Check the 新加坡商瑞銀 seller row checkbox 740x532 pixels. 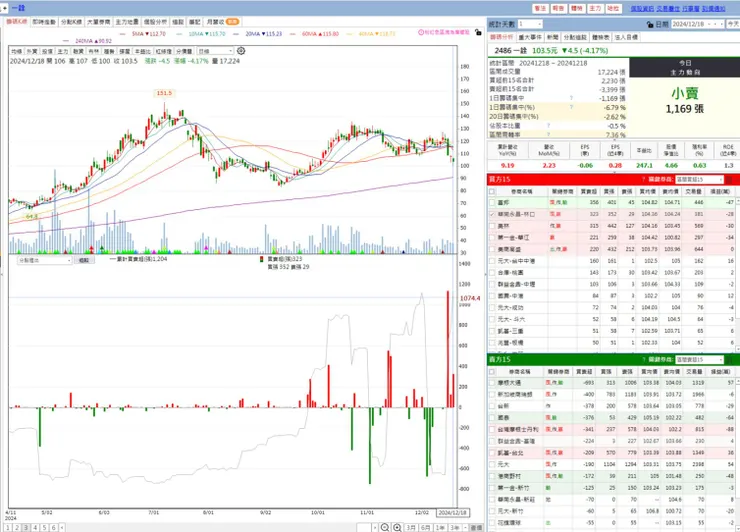[x=492, y=394]
